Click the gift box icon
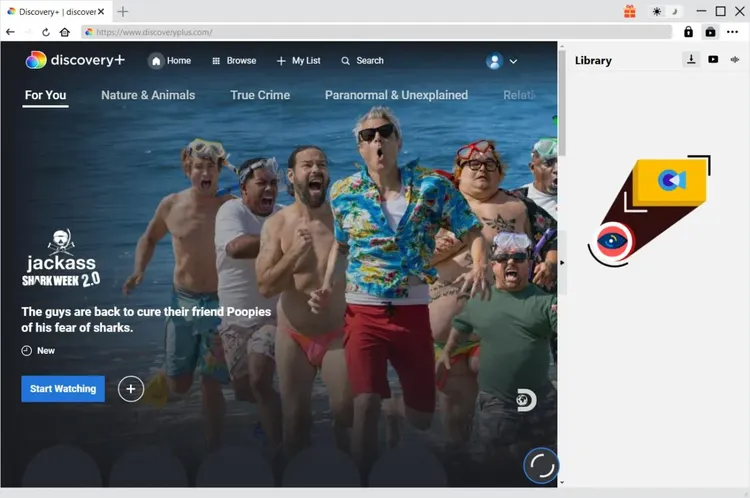This screenshot has height=498, width=750. pos(630,11)
